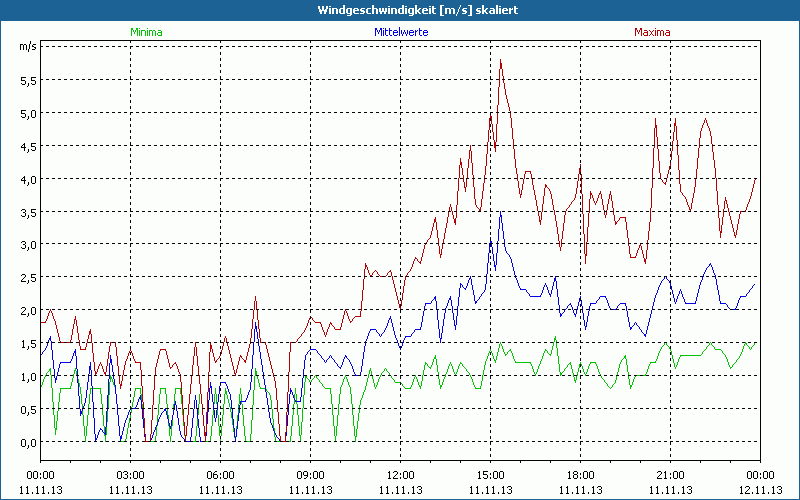
Task: Click the '1,0' y-axis value
Action: pyautogui.click(x=28, y=377)
